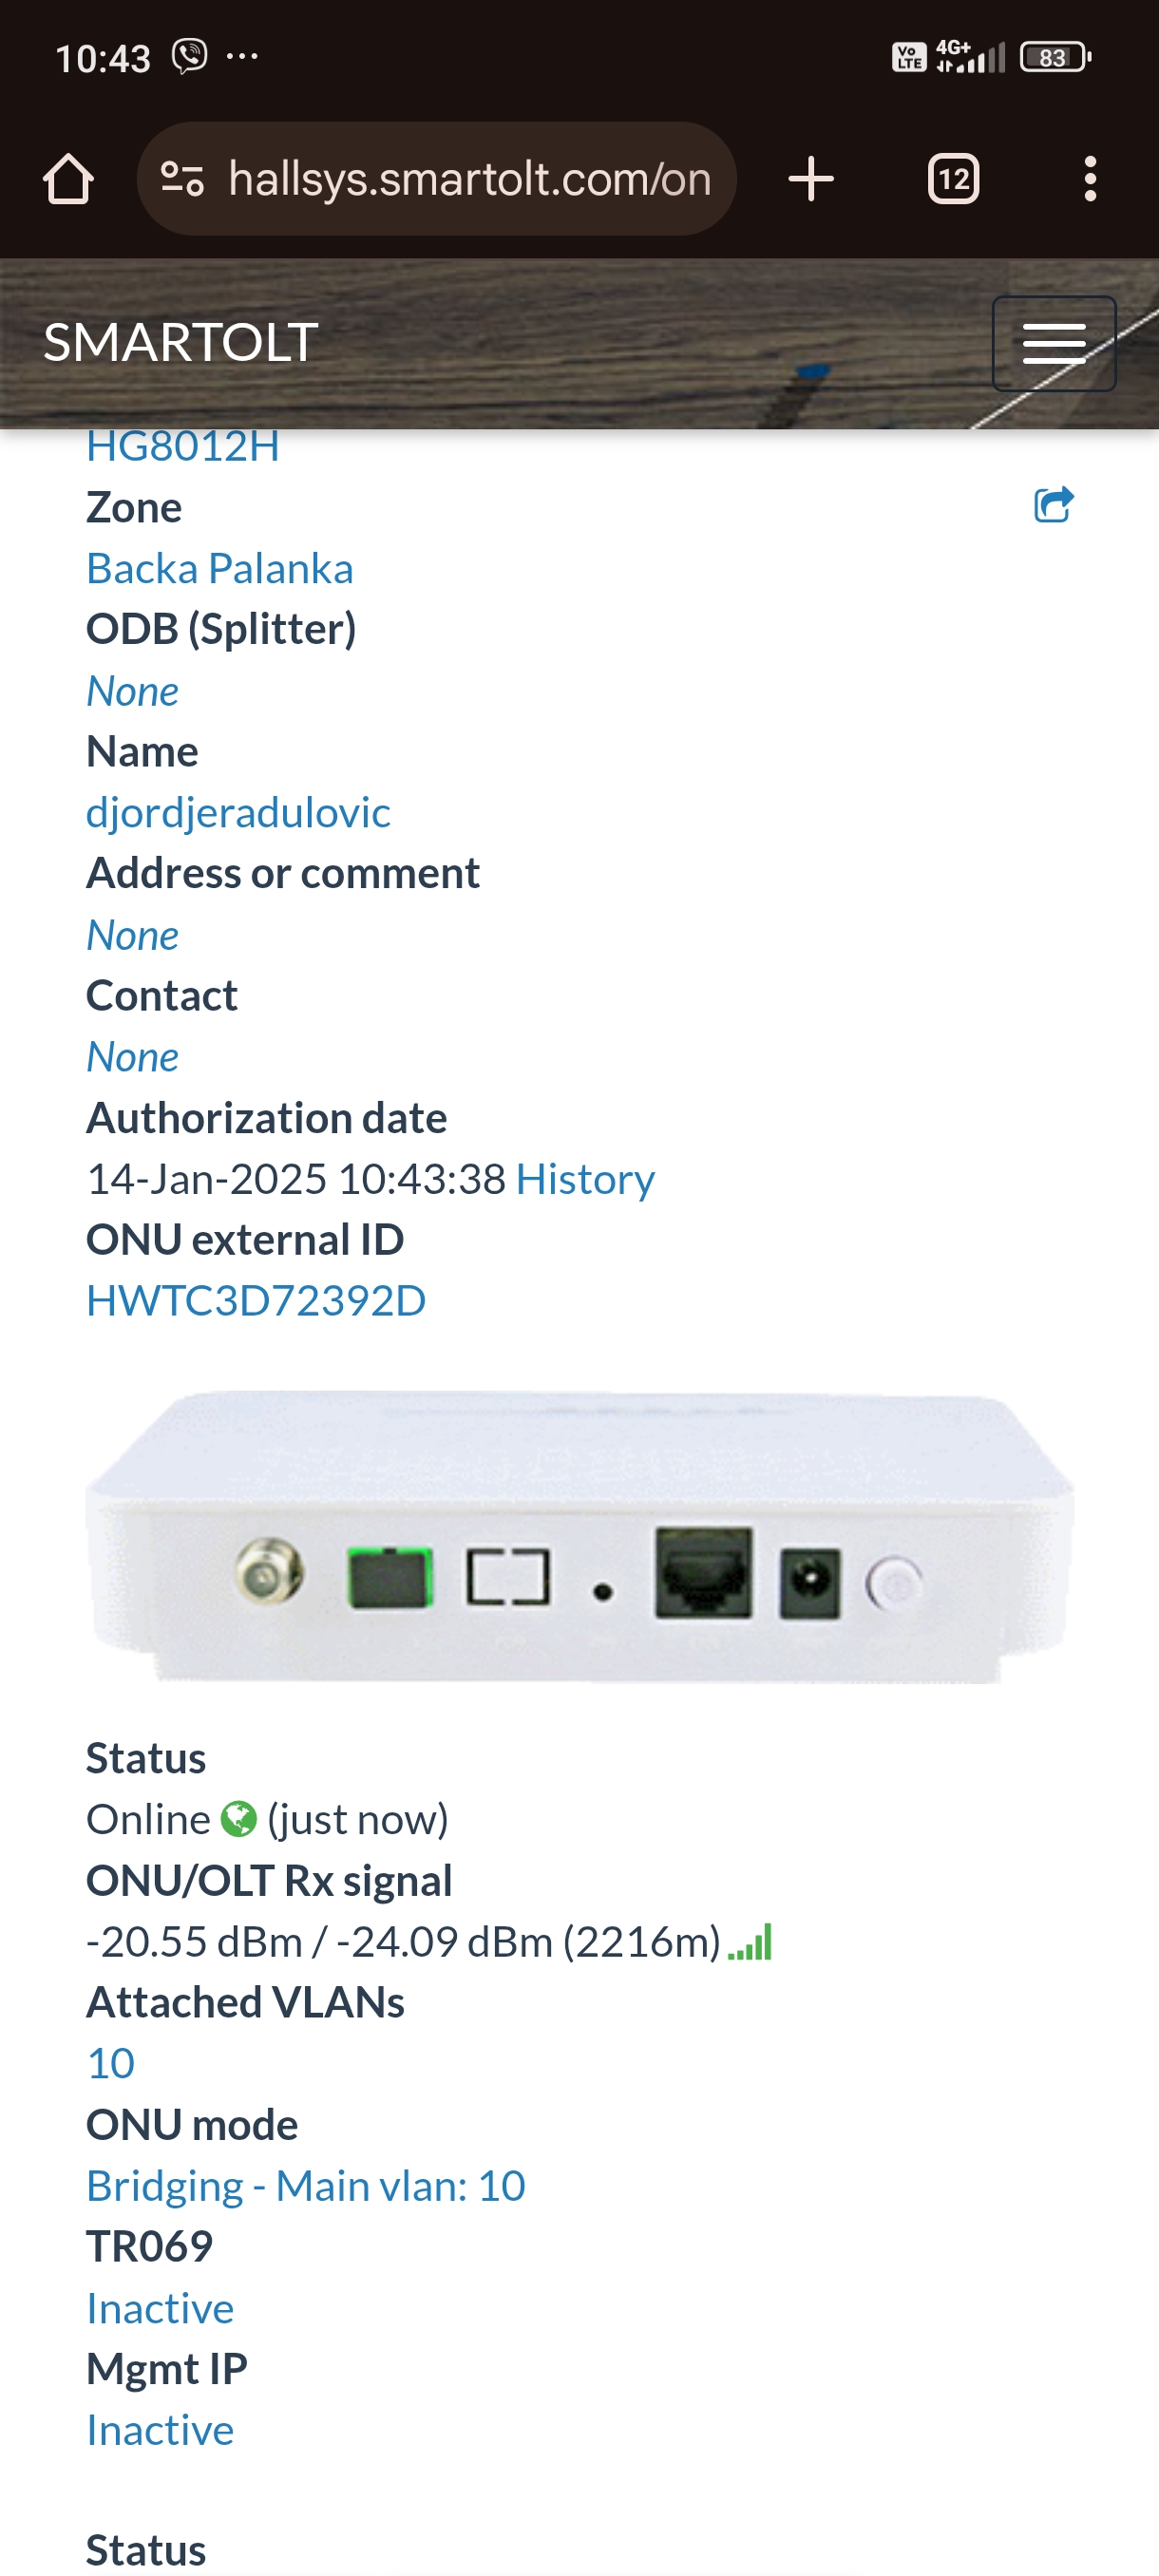Open a new tab with plus icon

811,179
